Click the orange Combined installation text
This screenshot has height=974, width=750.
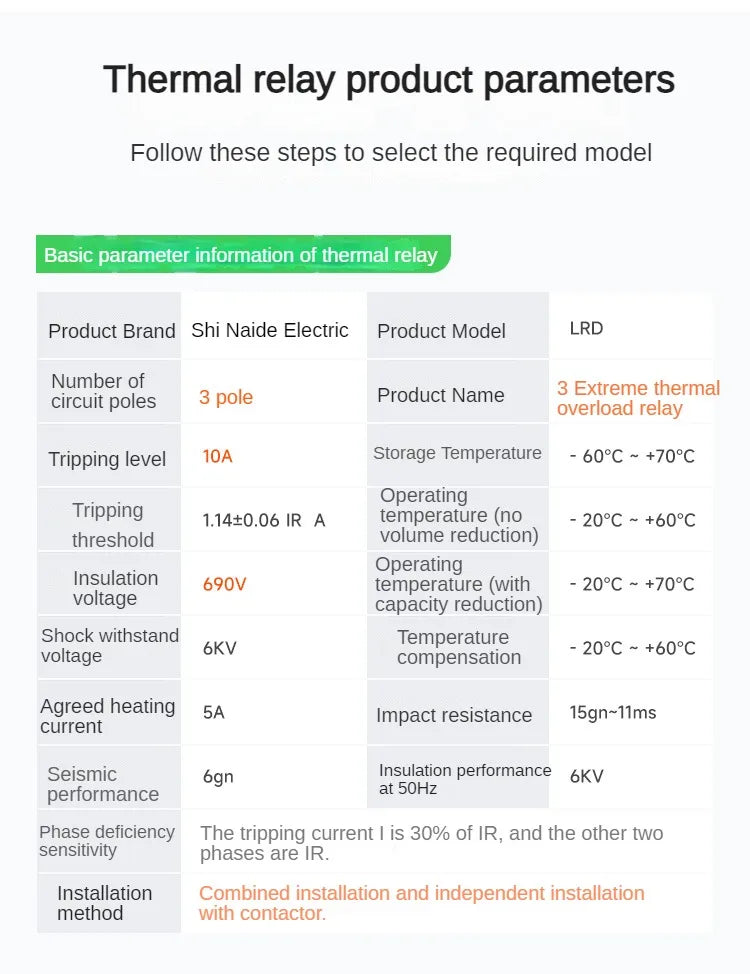pyautogui.click(x=421, y=903)
